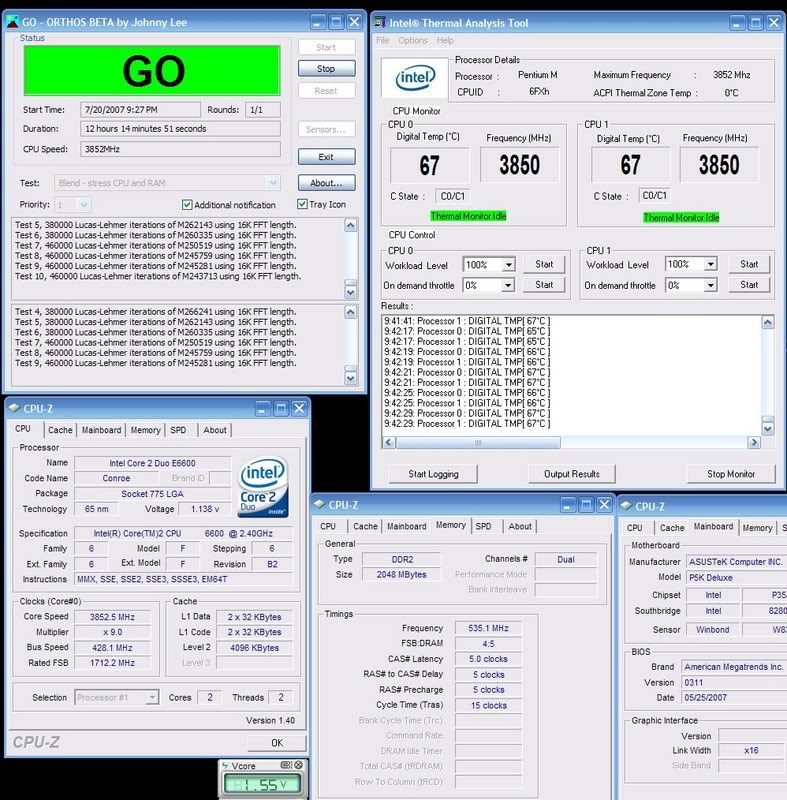Open the Selection Processor #1 dropdown in CPU-Z

click(152, 697)
